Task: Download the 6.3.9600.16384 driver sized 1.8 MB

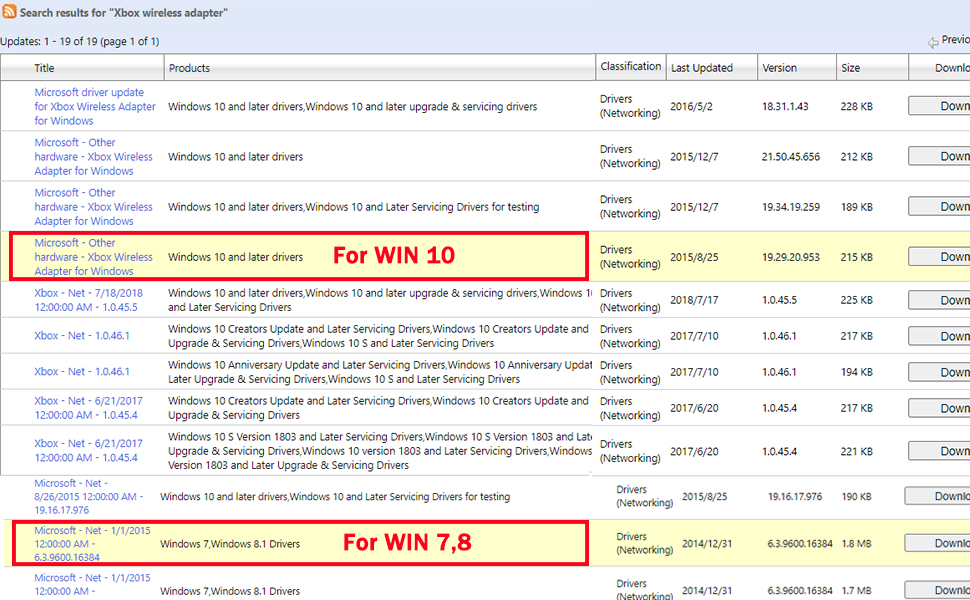Action: click(937, 543)
